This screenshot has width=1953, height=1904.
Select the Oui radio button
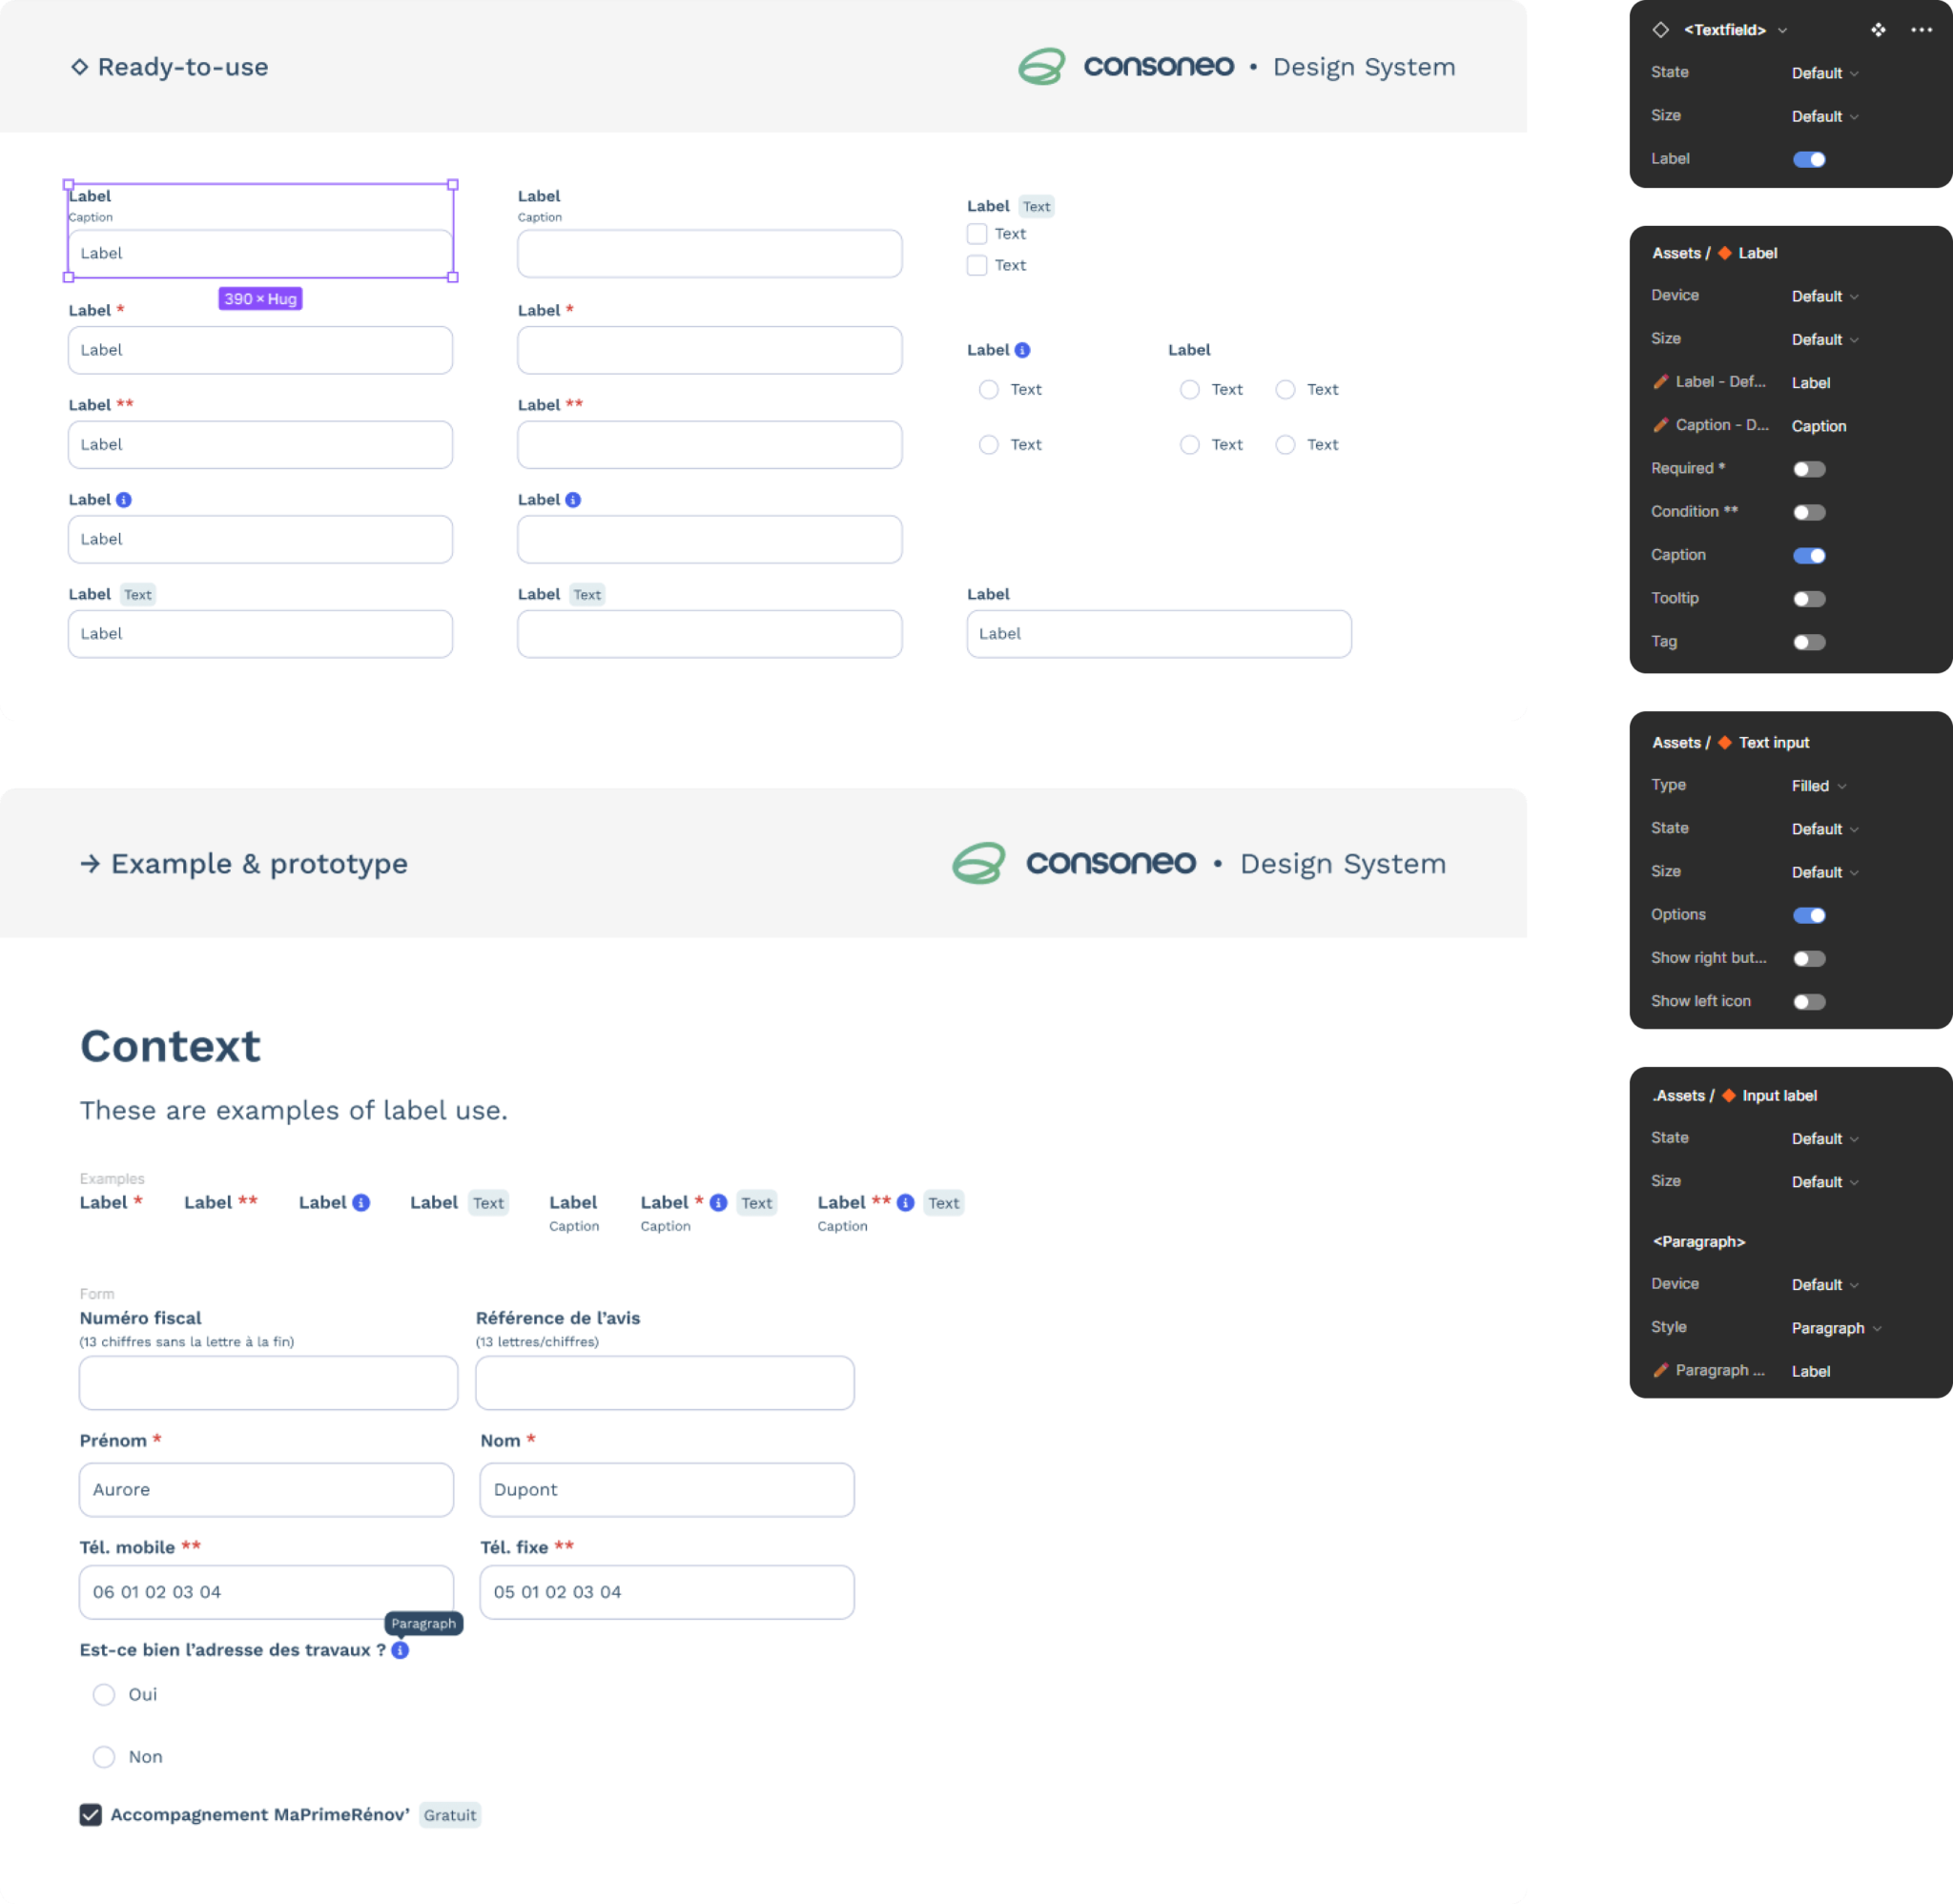[104, 1694]
